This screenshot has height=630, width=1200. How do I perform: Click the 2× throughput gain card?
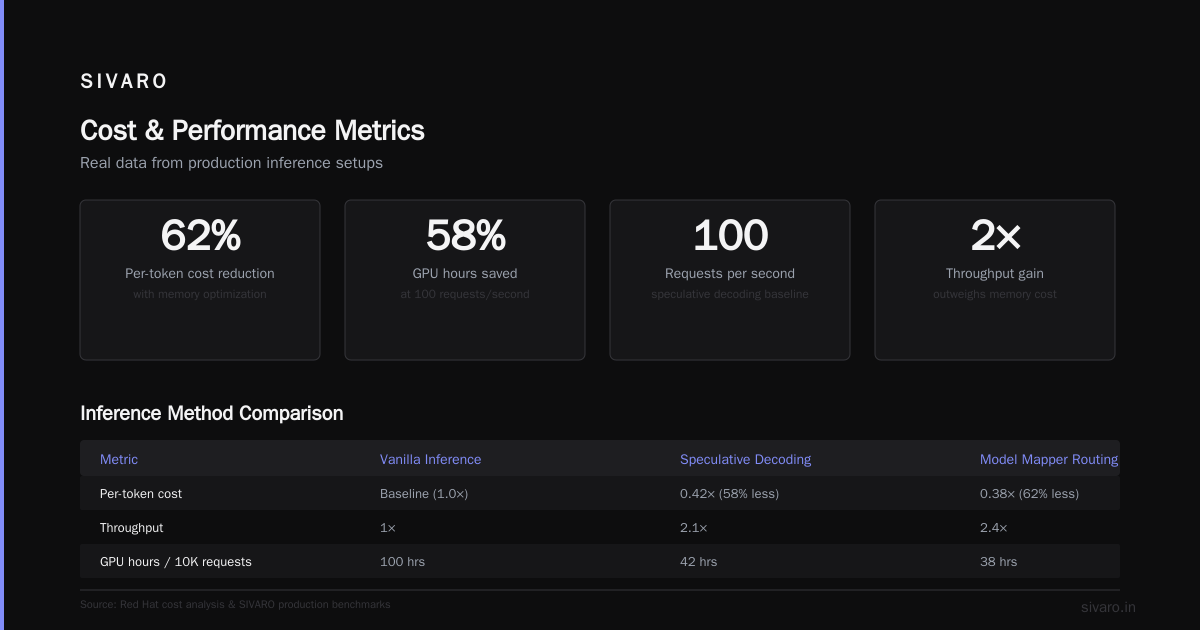(995, 280)
